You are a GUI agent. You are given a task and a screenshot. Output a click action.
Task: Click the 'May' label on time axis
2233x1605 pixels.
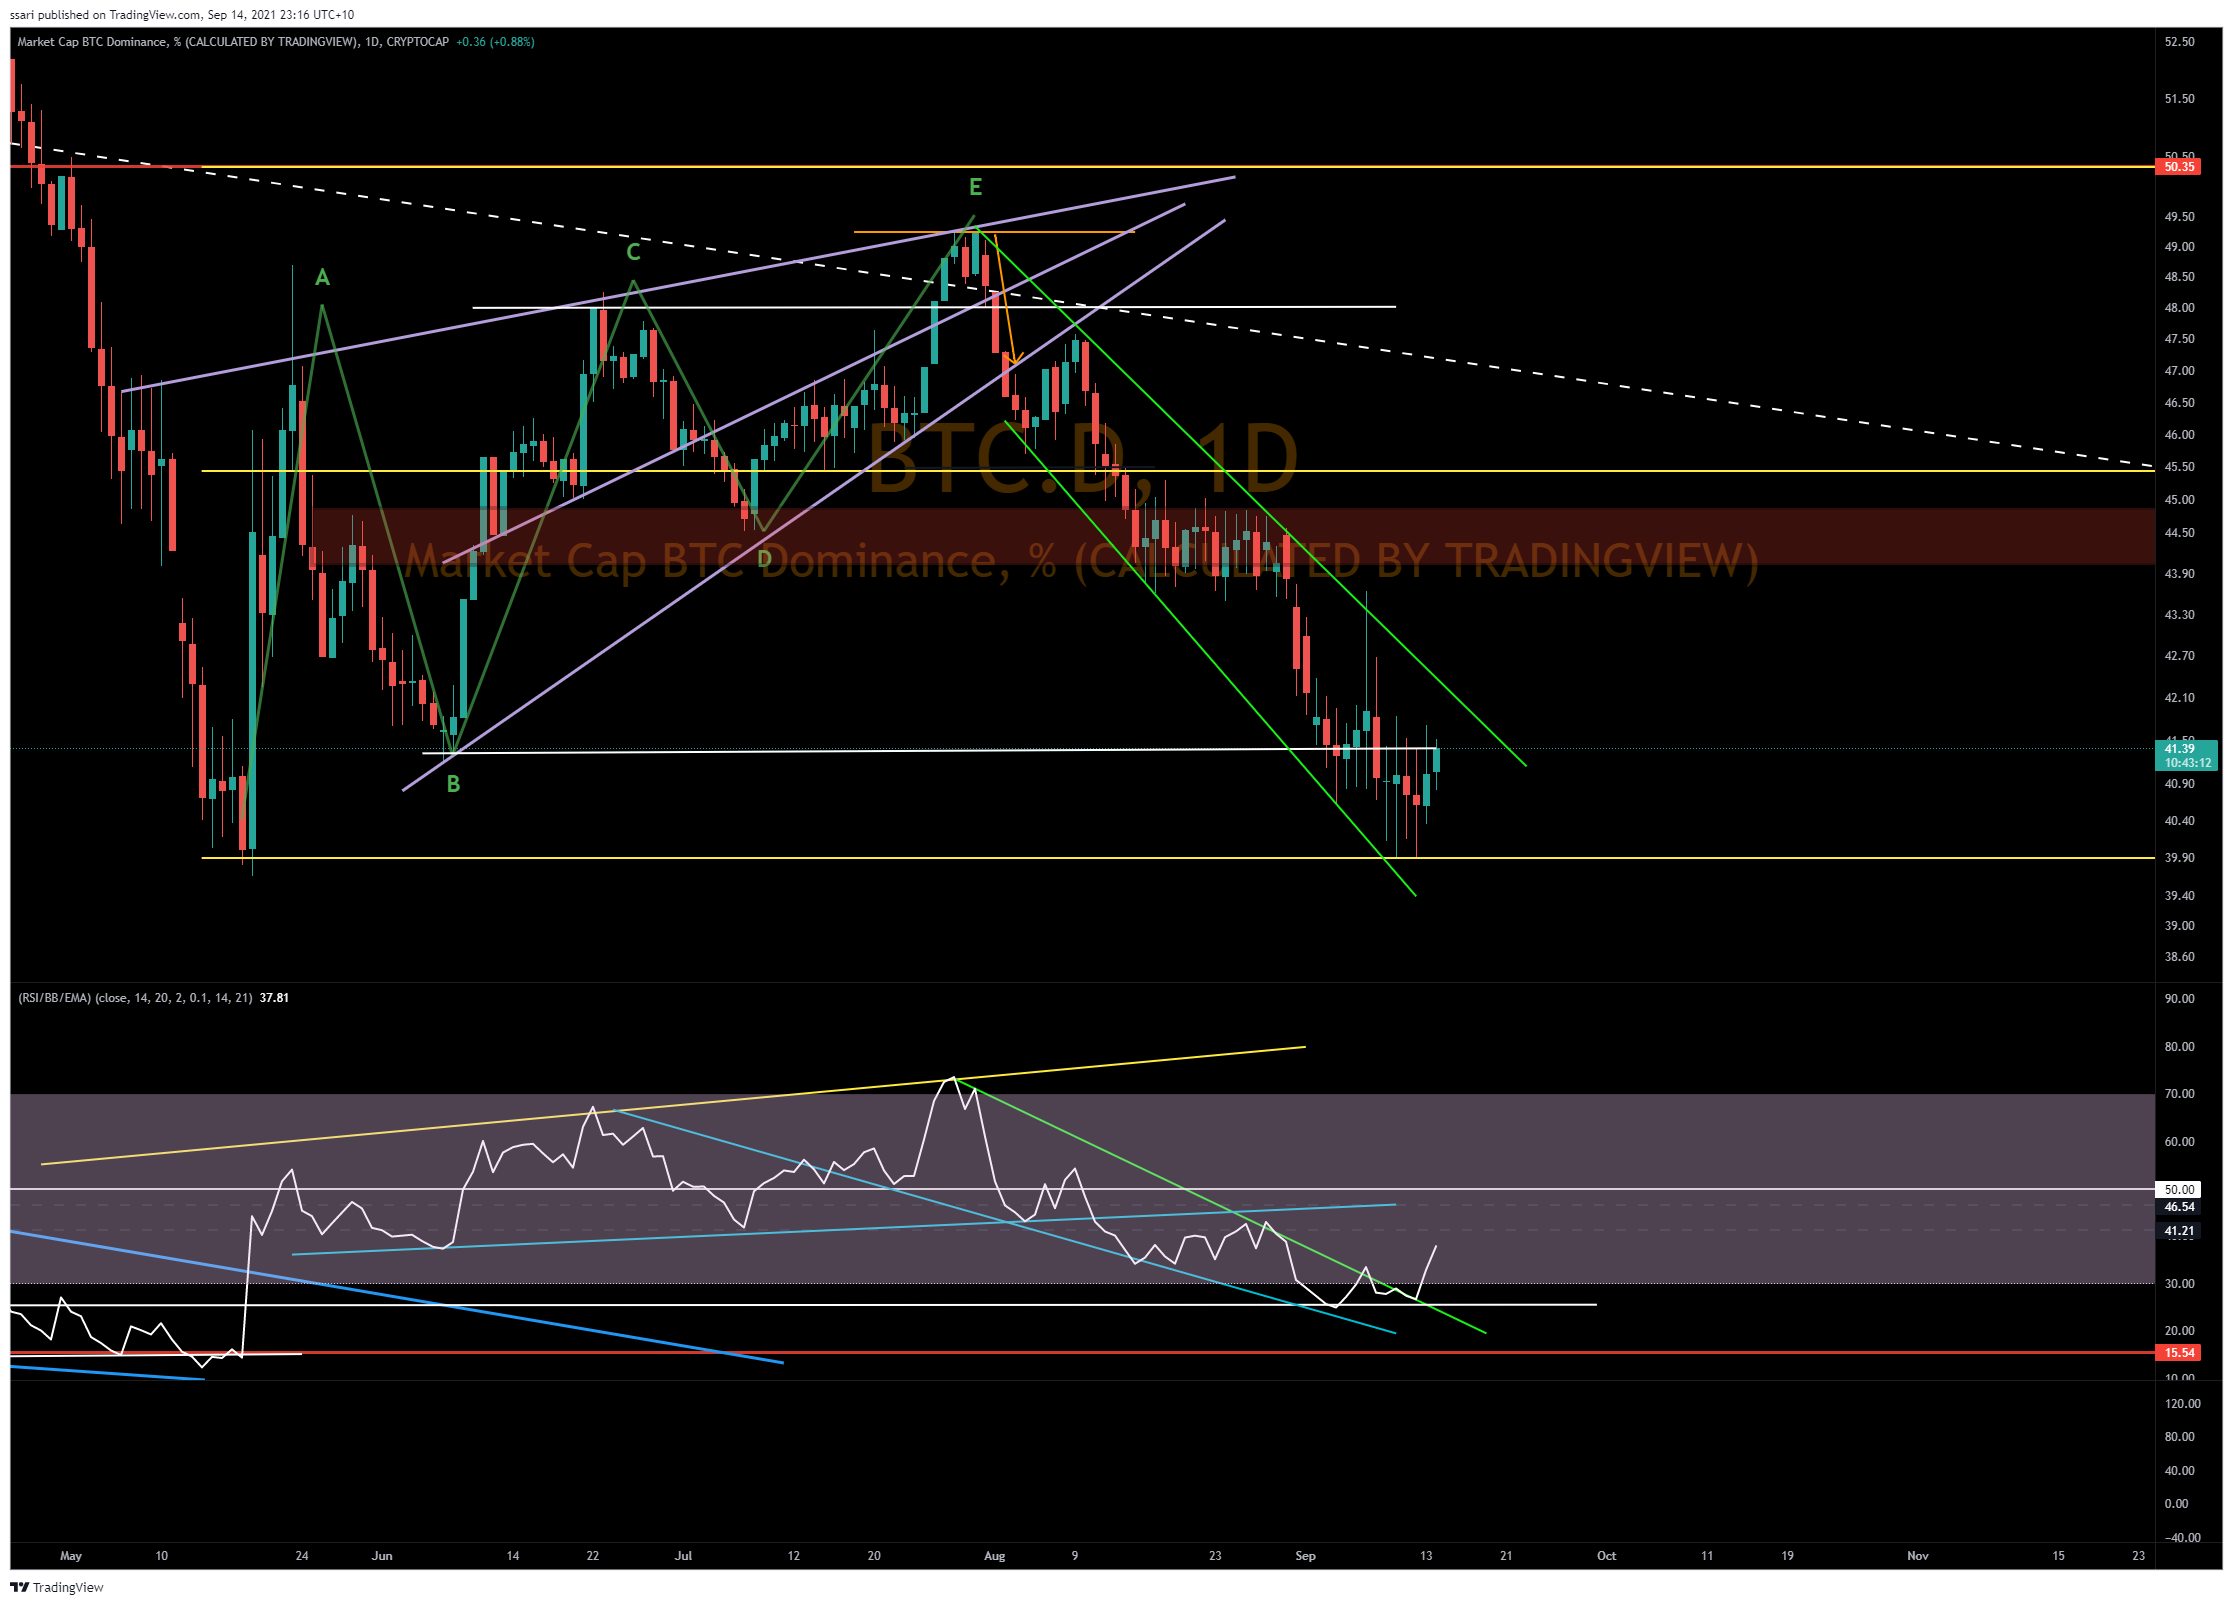71,1556
